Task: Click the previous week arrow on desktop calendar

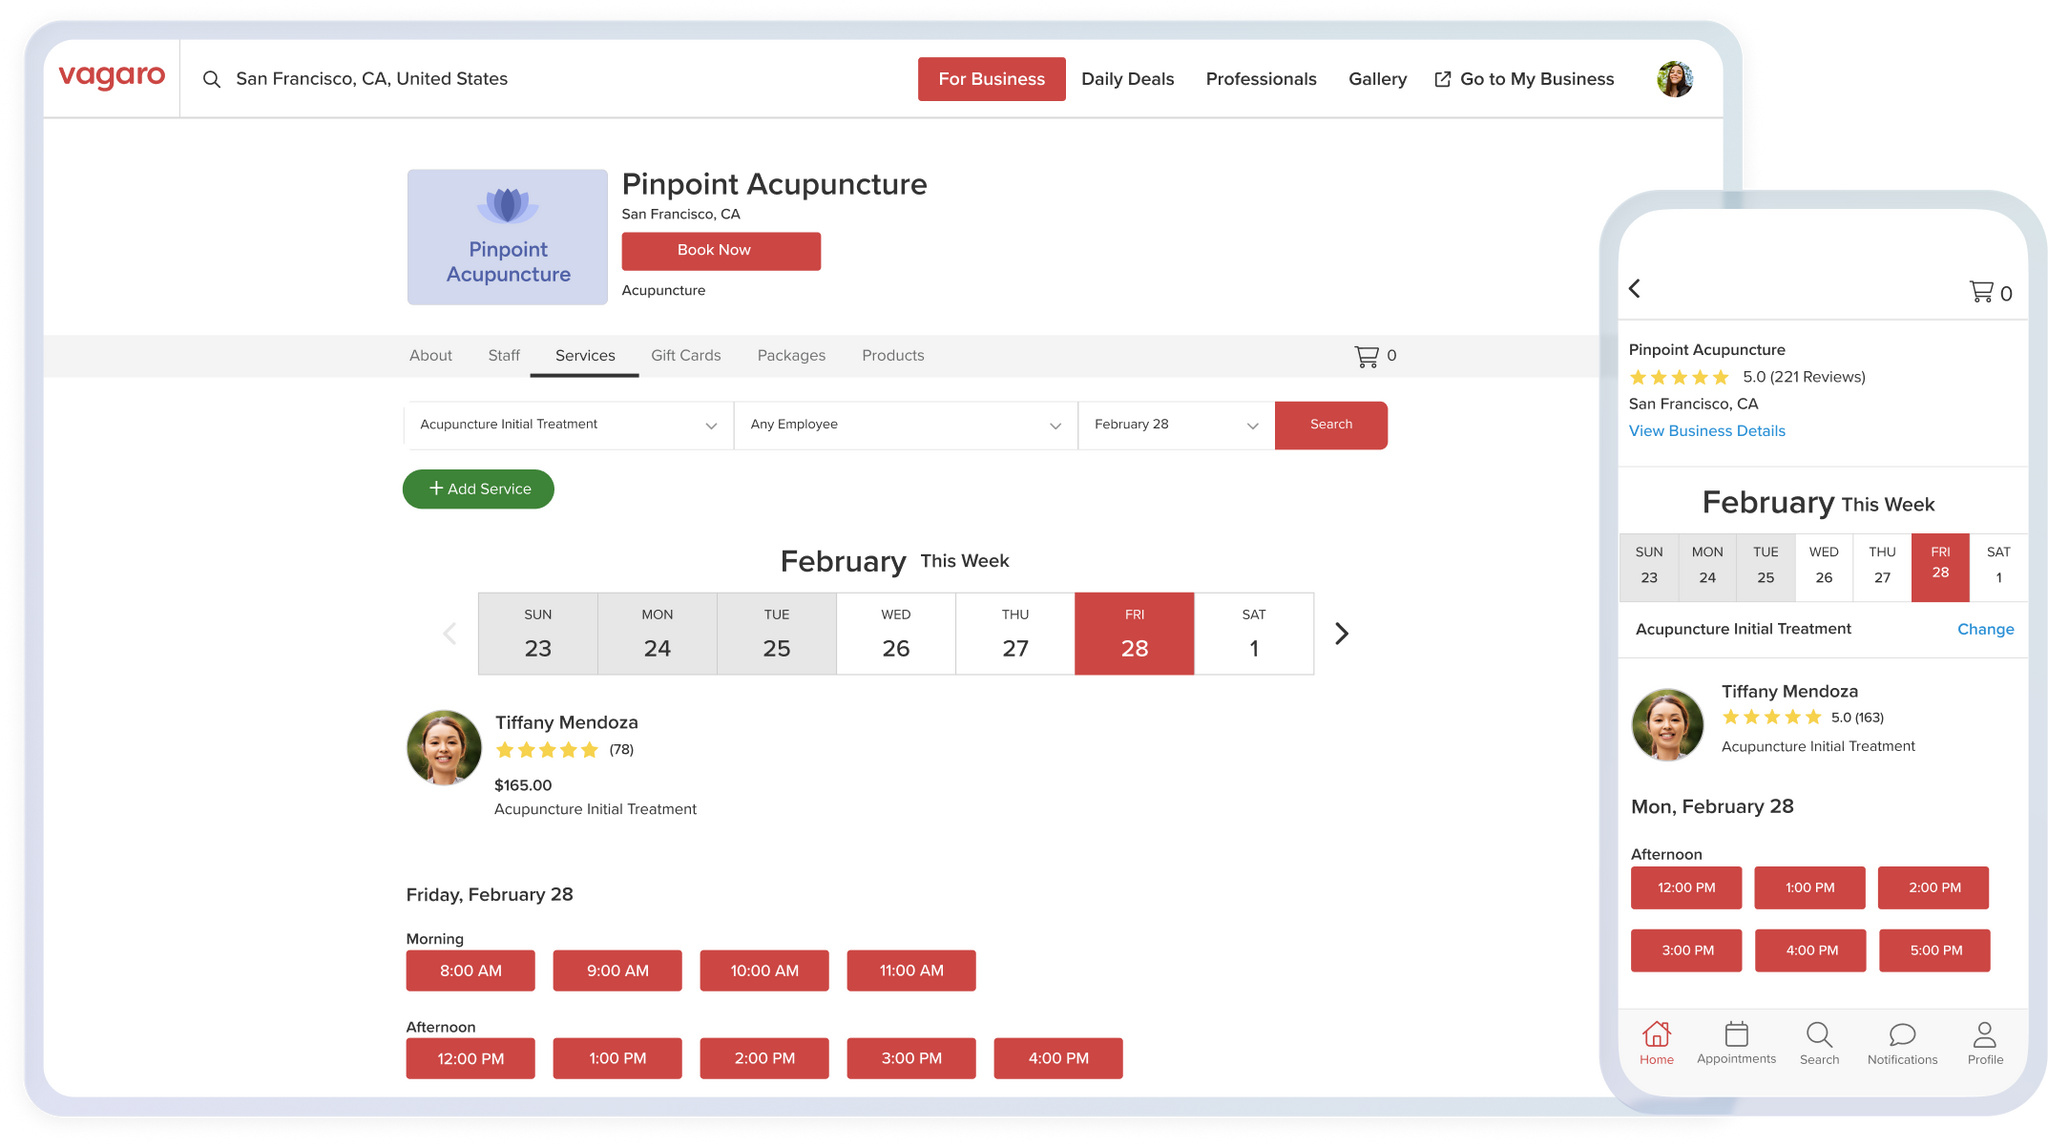Action: (450, 633)
